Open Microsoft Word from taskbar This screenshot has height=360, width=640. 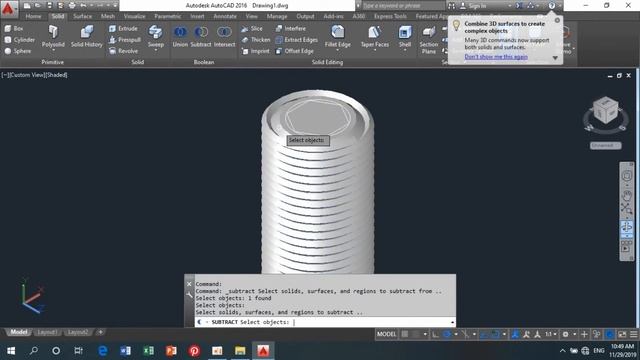point(126,351)
